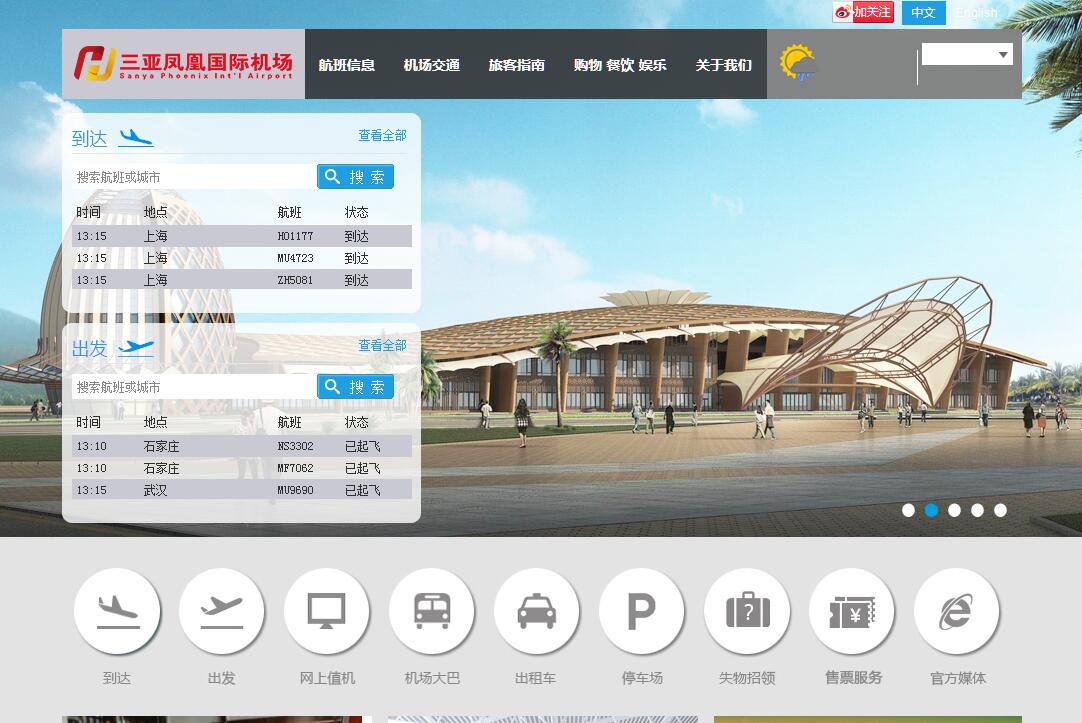The height and width of the screenshot is (723, 1082).
Task: Open 网上值机 online check-in icon
Action: (x=327, y=611)
